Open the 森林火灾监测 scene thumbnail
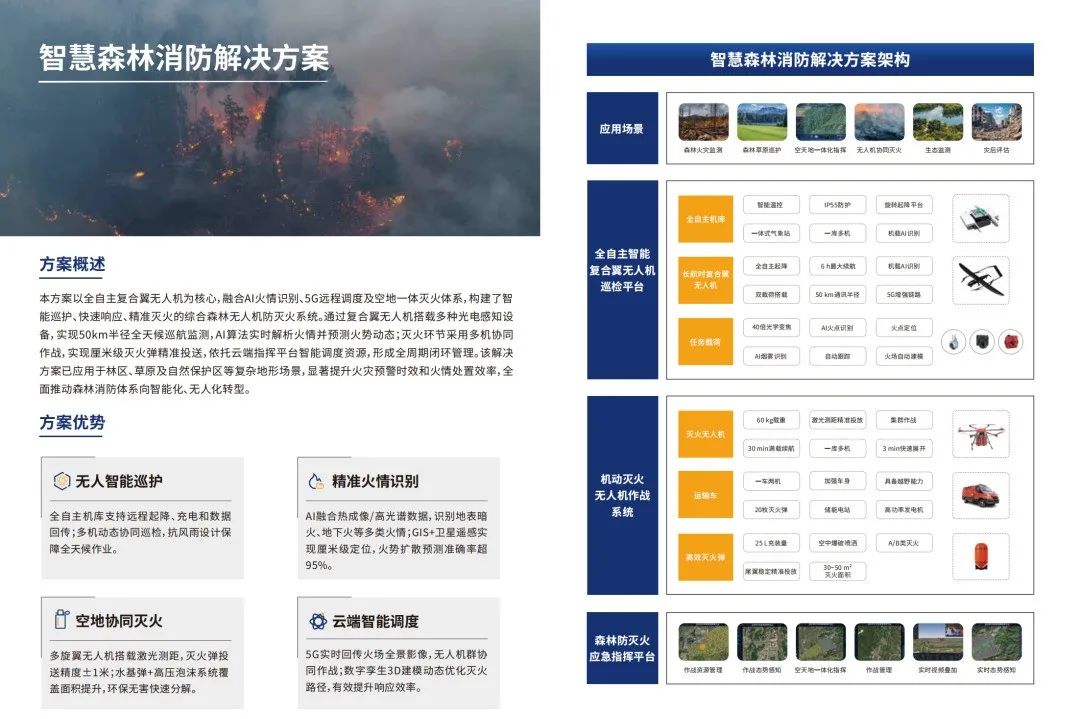Screen dimensions: 1076x719 point(703,122)
